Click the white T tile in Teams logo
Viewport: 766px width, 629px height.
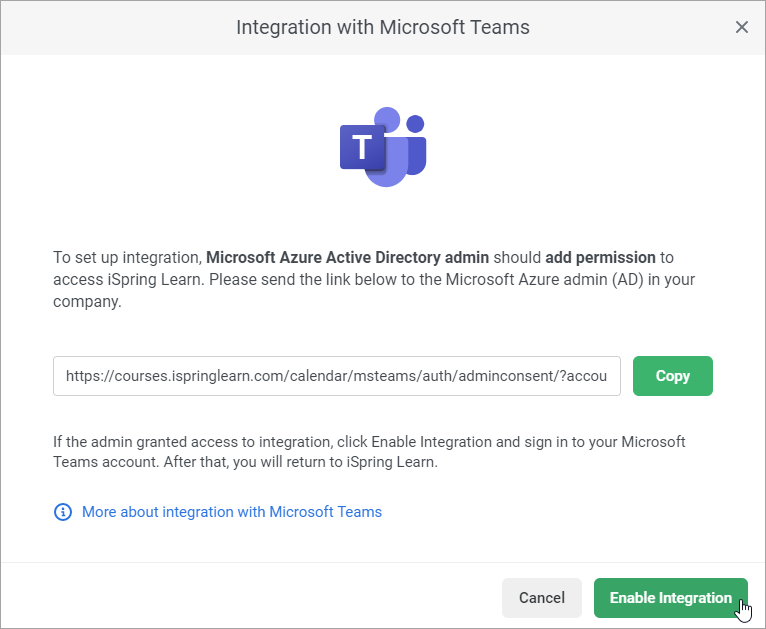coord(362,149)
